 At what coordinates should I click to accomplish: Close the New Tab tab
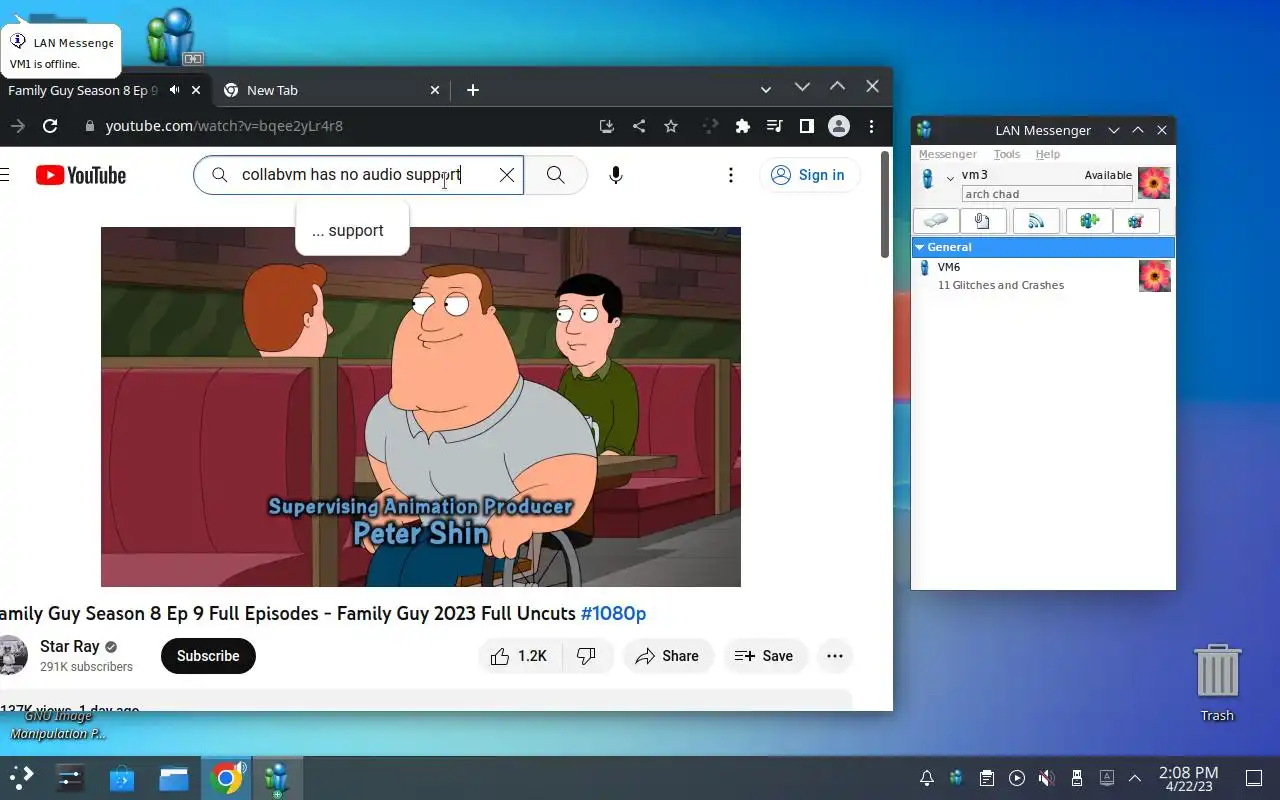pos(435,90)
